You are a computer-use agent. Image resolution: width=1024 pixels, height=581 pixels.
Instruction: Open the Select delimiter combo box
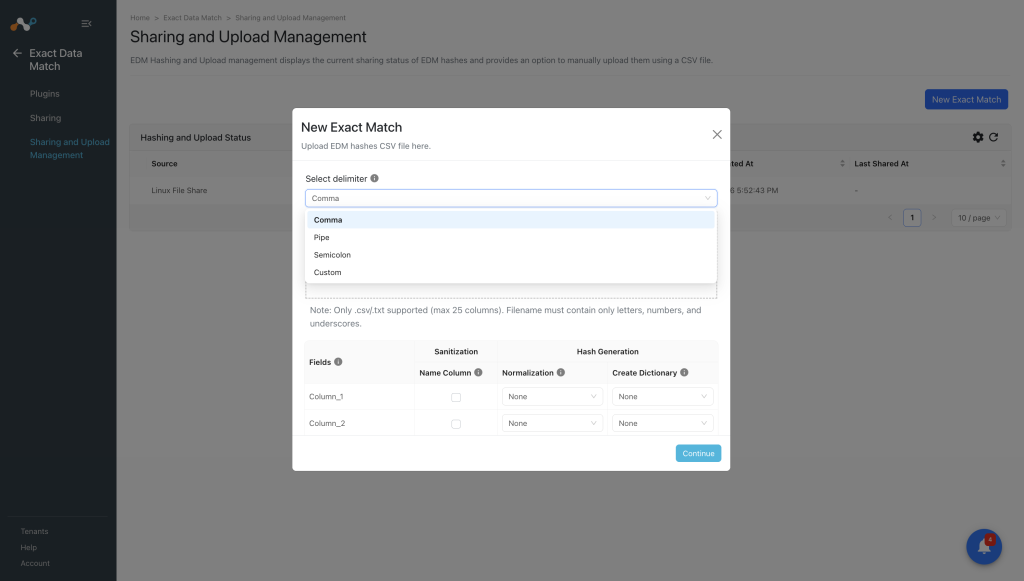click(511, 198)
